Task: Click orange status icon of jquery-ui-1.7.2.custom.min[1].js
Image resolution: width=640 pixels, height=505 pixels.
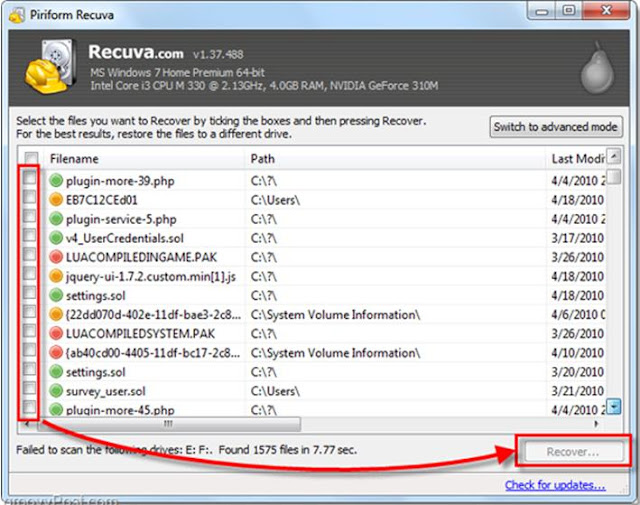Action: (56, 276)
